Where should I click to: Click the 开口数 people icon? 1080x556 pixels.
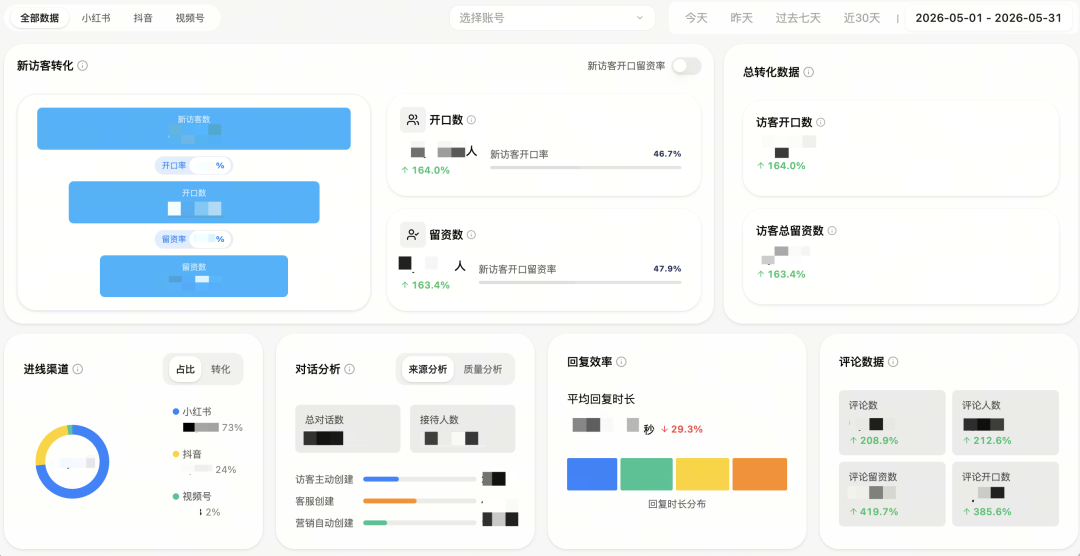(413, 120)
